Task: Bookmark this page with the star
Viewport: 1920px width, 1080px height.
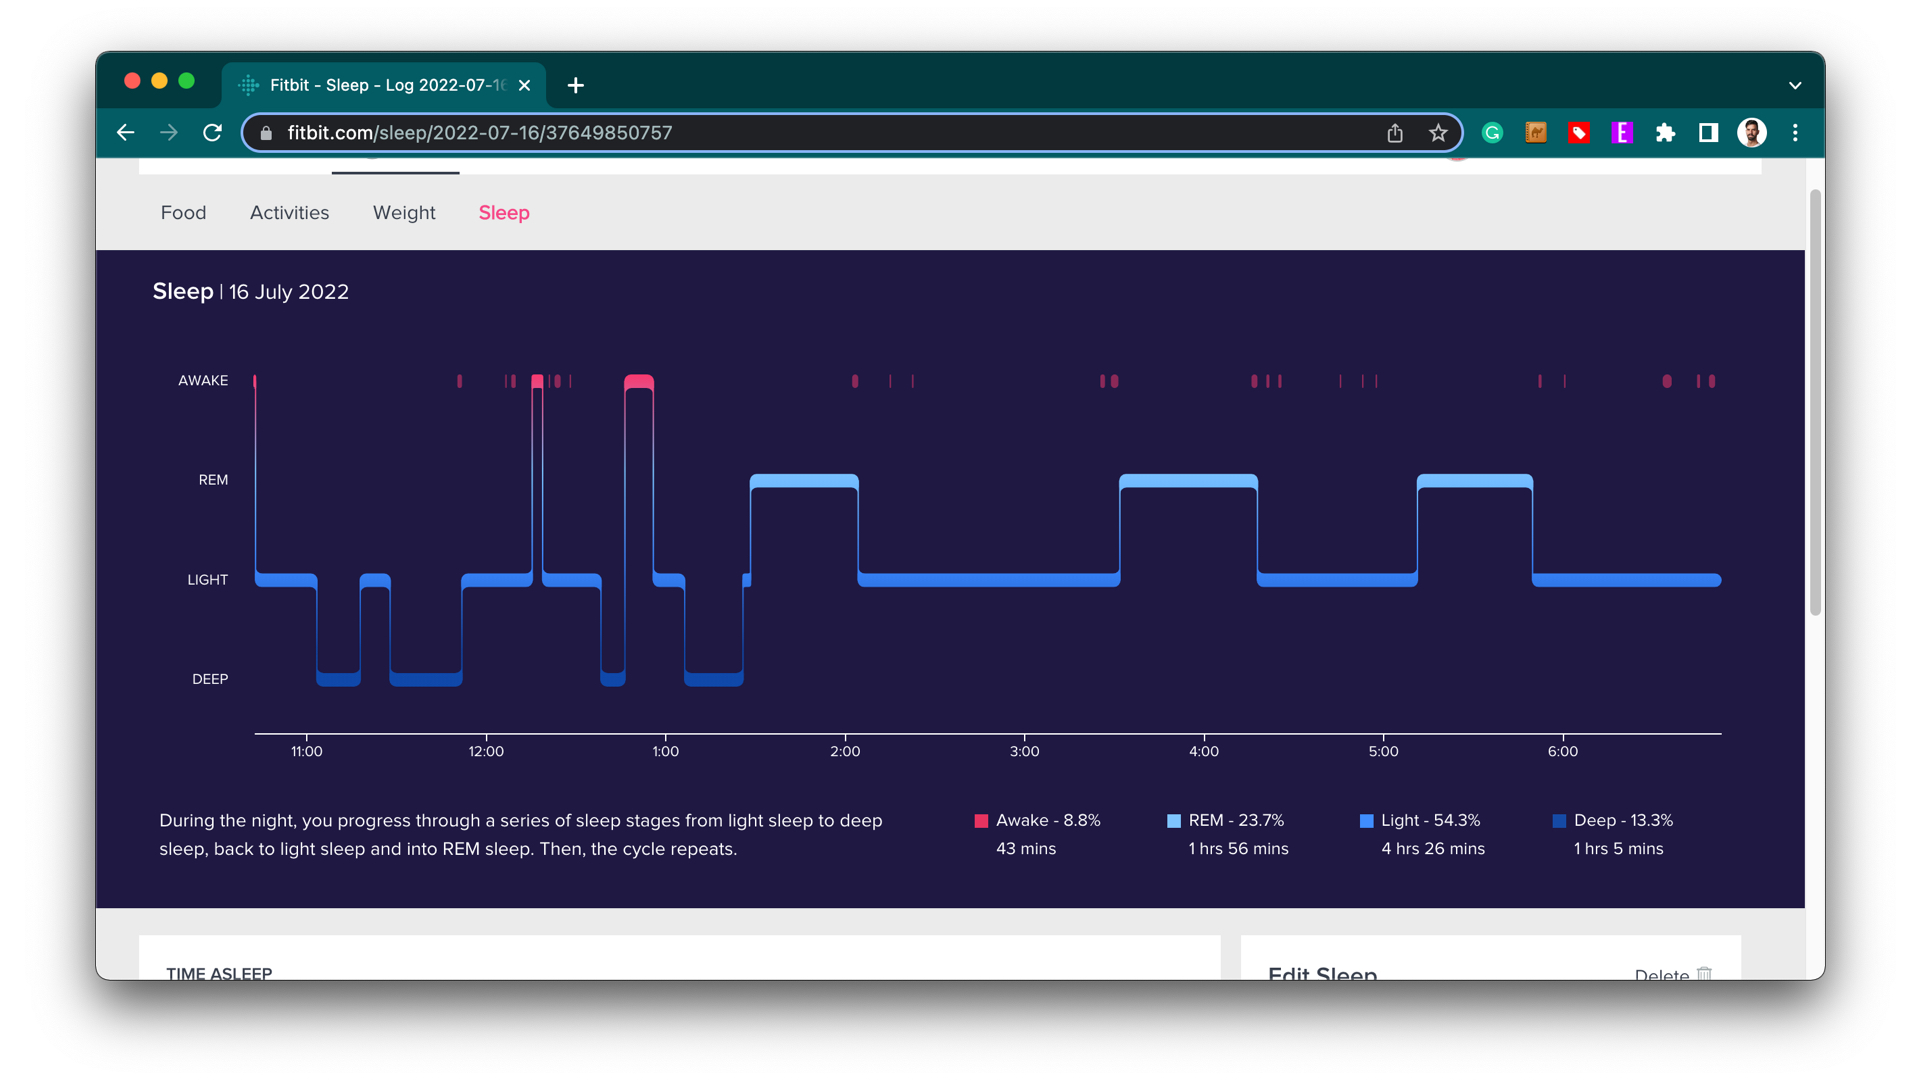Action: coord(1438,133)
